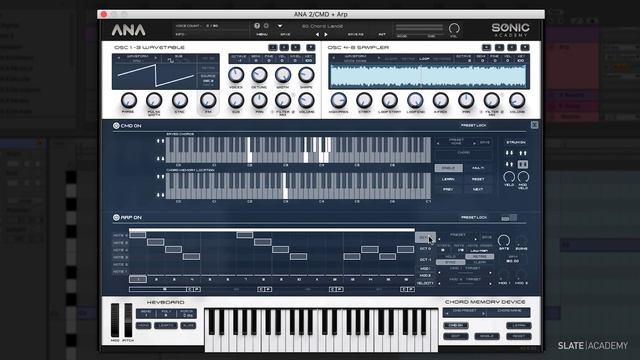Click the CMD Velo knob
Viewport: 640px width, 360px height.
[x=509, y=177]
